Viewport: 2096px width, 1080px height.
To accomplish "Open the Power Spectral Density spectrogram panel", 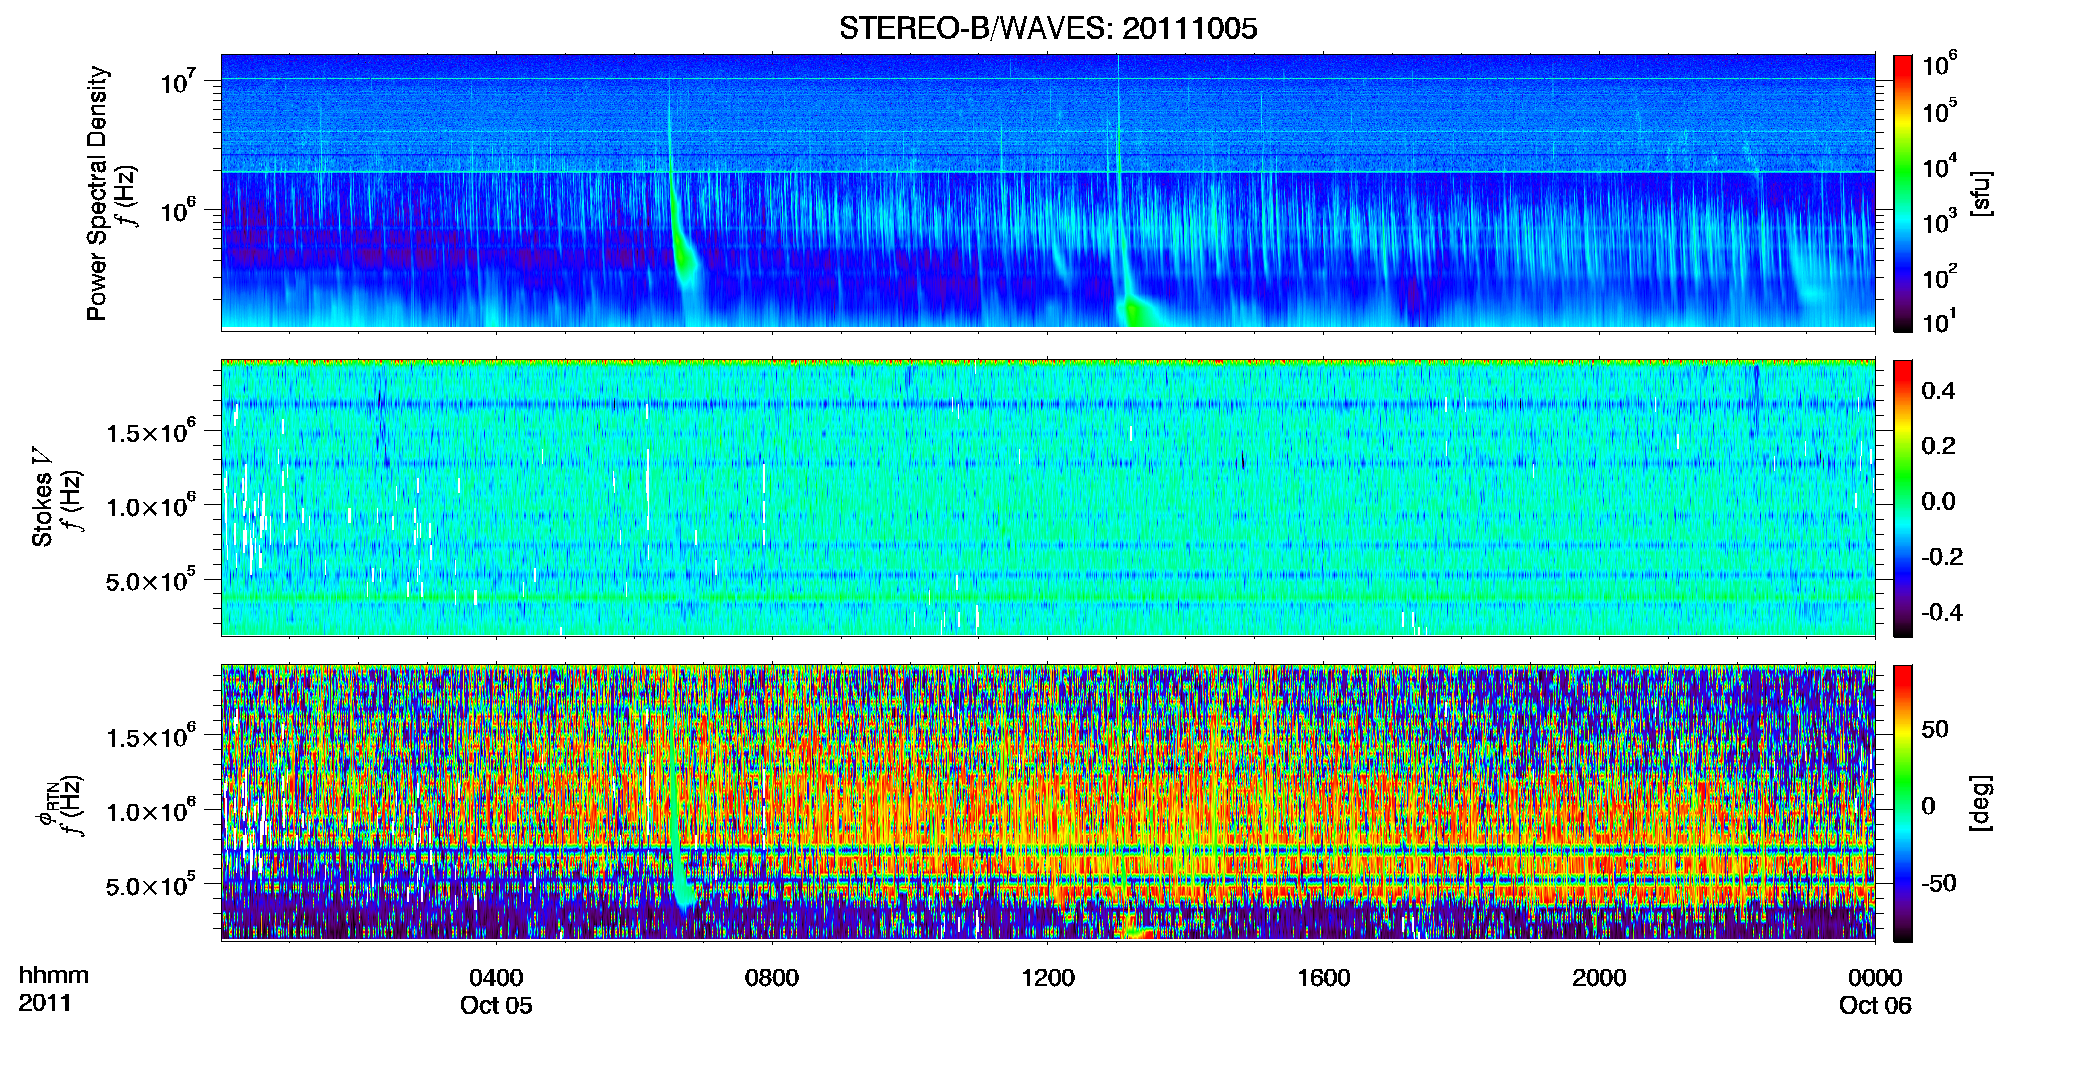I will tap(1048, 192).
